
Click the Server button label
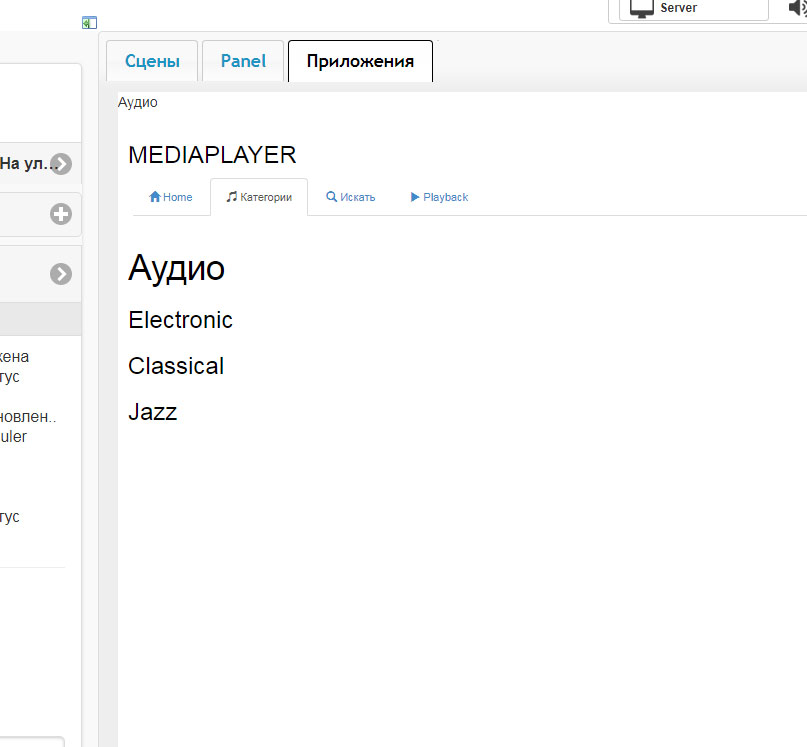(678, 8)
